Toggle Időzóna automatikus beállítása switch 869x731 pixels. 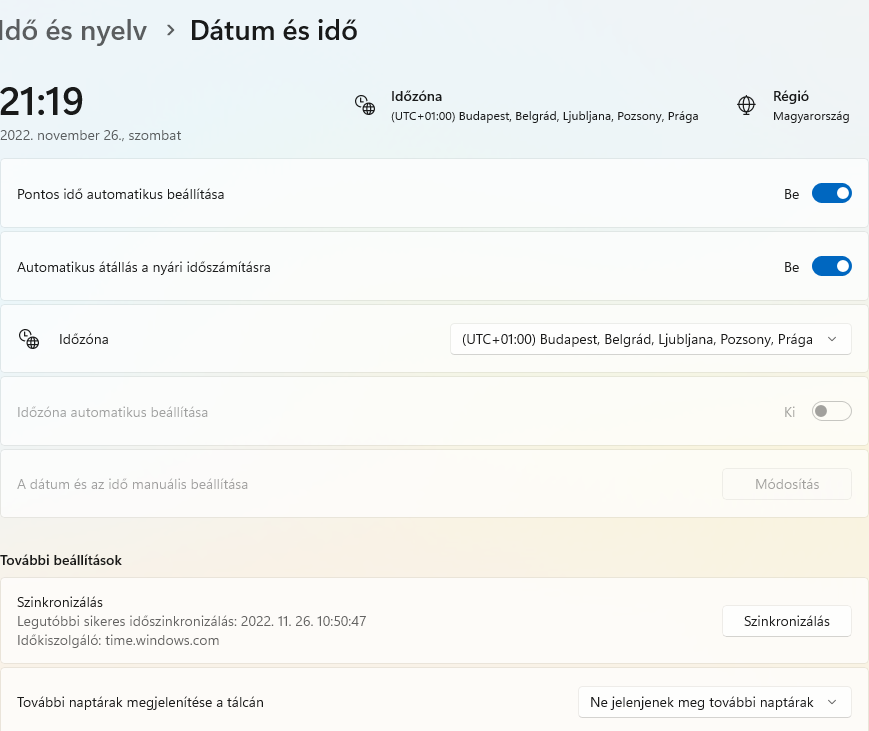tap(831, 411)
